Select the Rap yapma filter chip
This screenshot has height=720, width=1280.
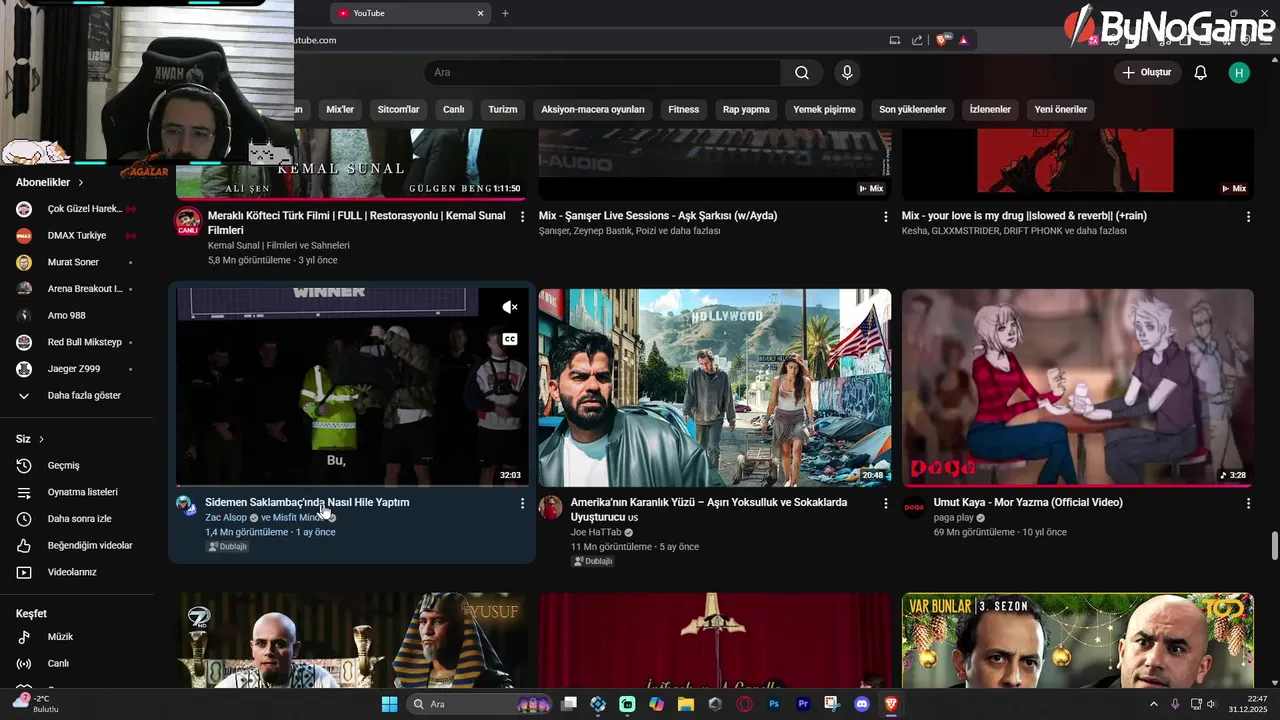746,109
